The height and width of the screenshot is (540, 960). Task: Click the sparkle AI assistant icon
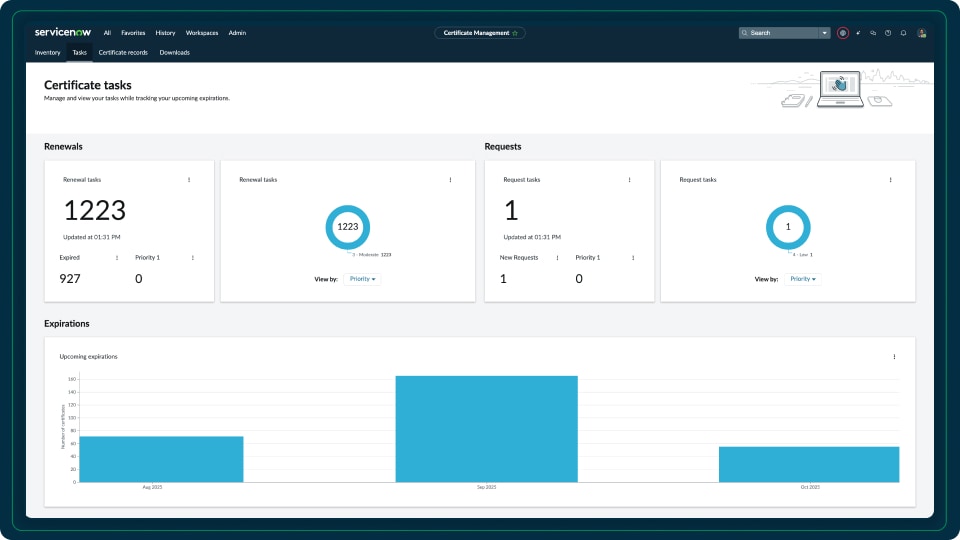click(858, 33)
